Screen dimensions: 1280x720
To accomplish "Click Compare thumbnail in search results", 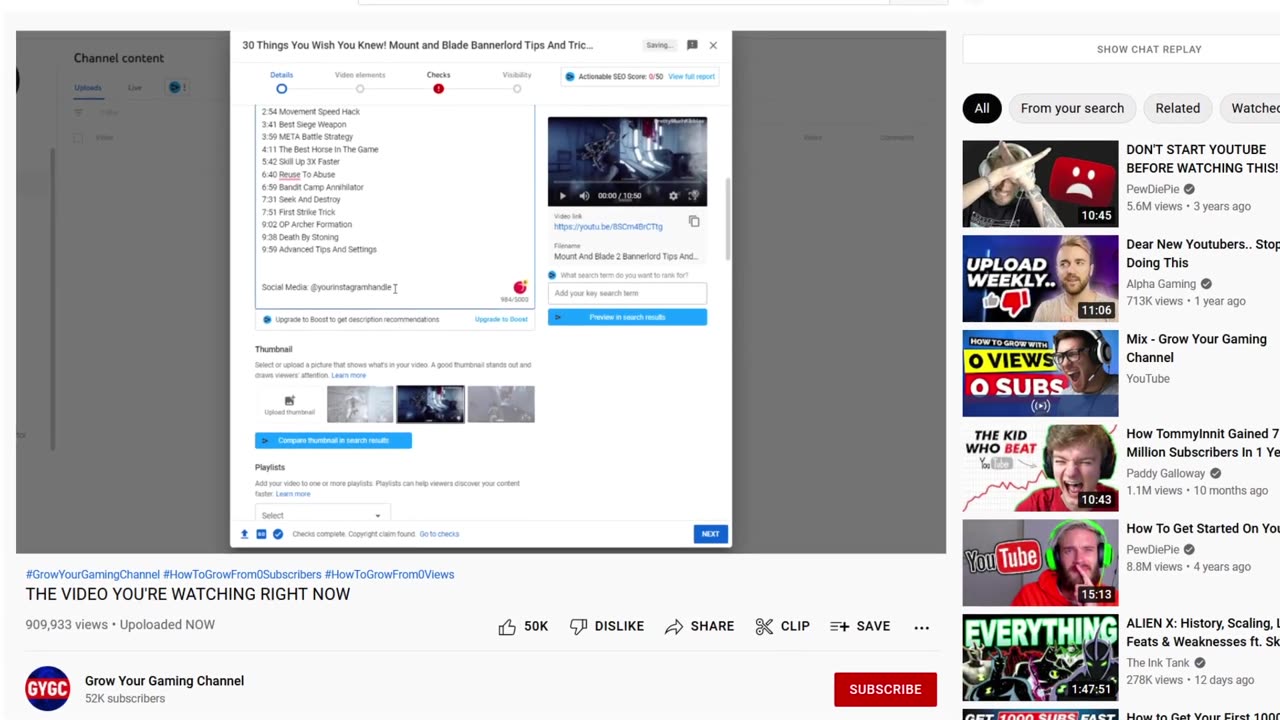I will coord(333,440).
